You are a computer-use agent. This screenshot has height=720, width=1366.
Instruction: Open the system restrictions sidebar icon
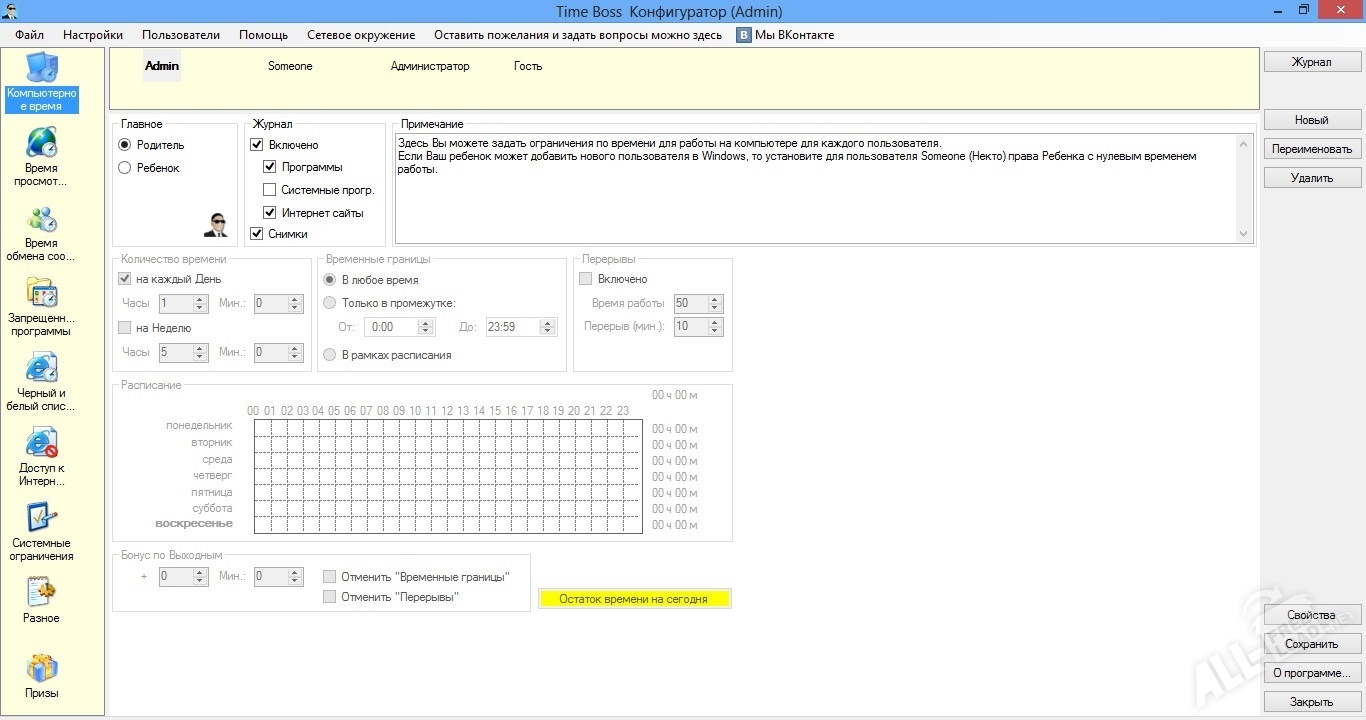[x=41, y=518]
